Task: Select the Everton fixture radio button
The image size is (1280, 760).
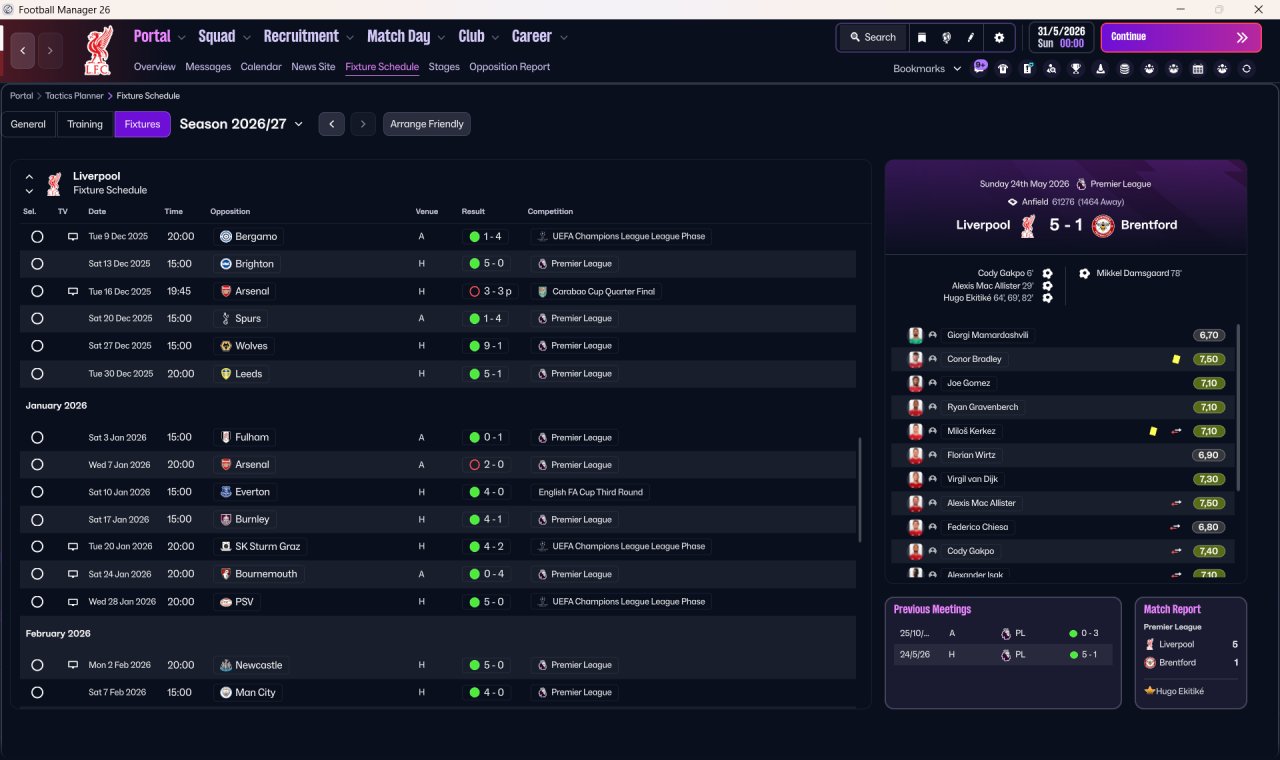Action: 37,492
